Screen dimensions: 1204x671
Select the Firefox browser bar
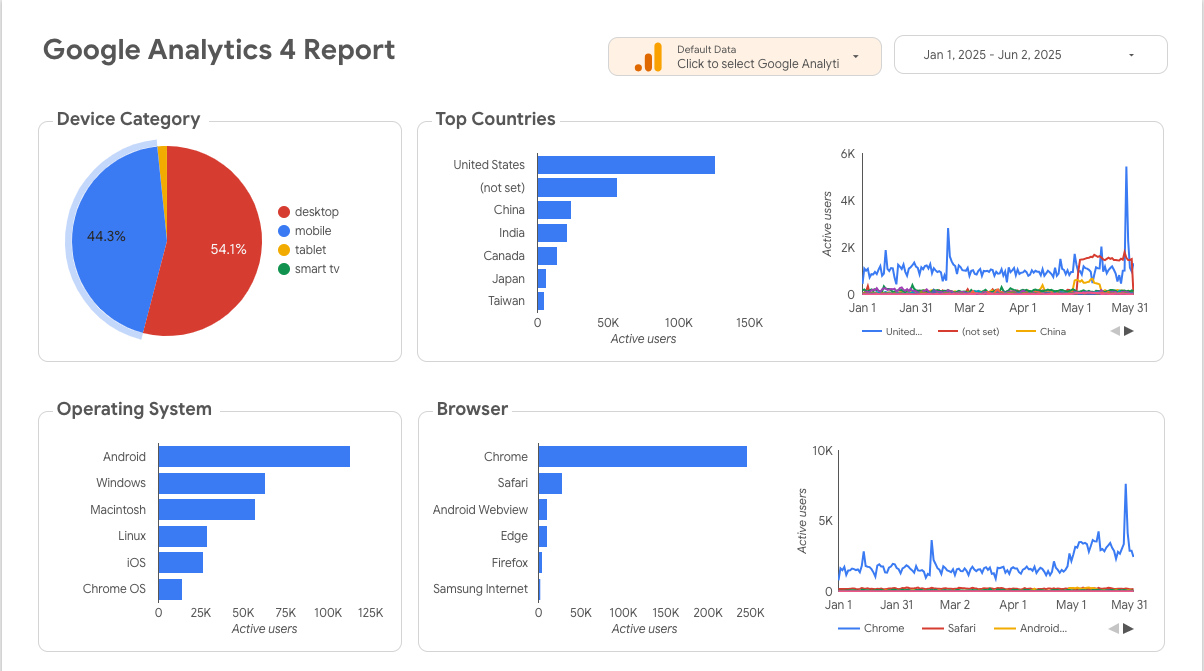540,563
